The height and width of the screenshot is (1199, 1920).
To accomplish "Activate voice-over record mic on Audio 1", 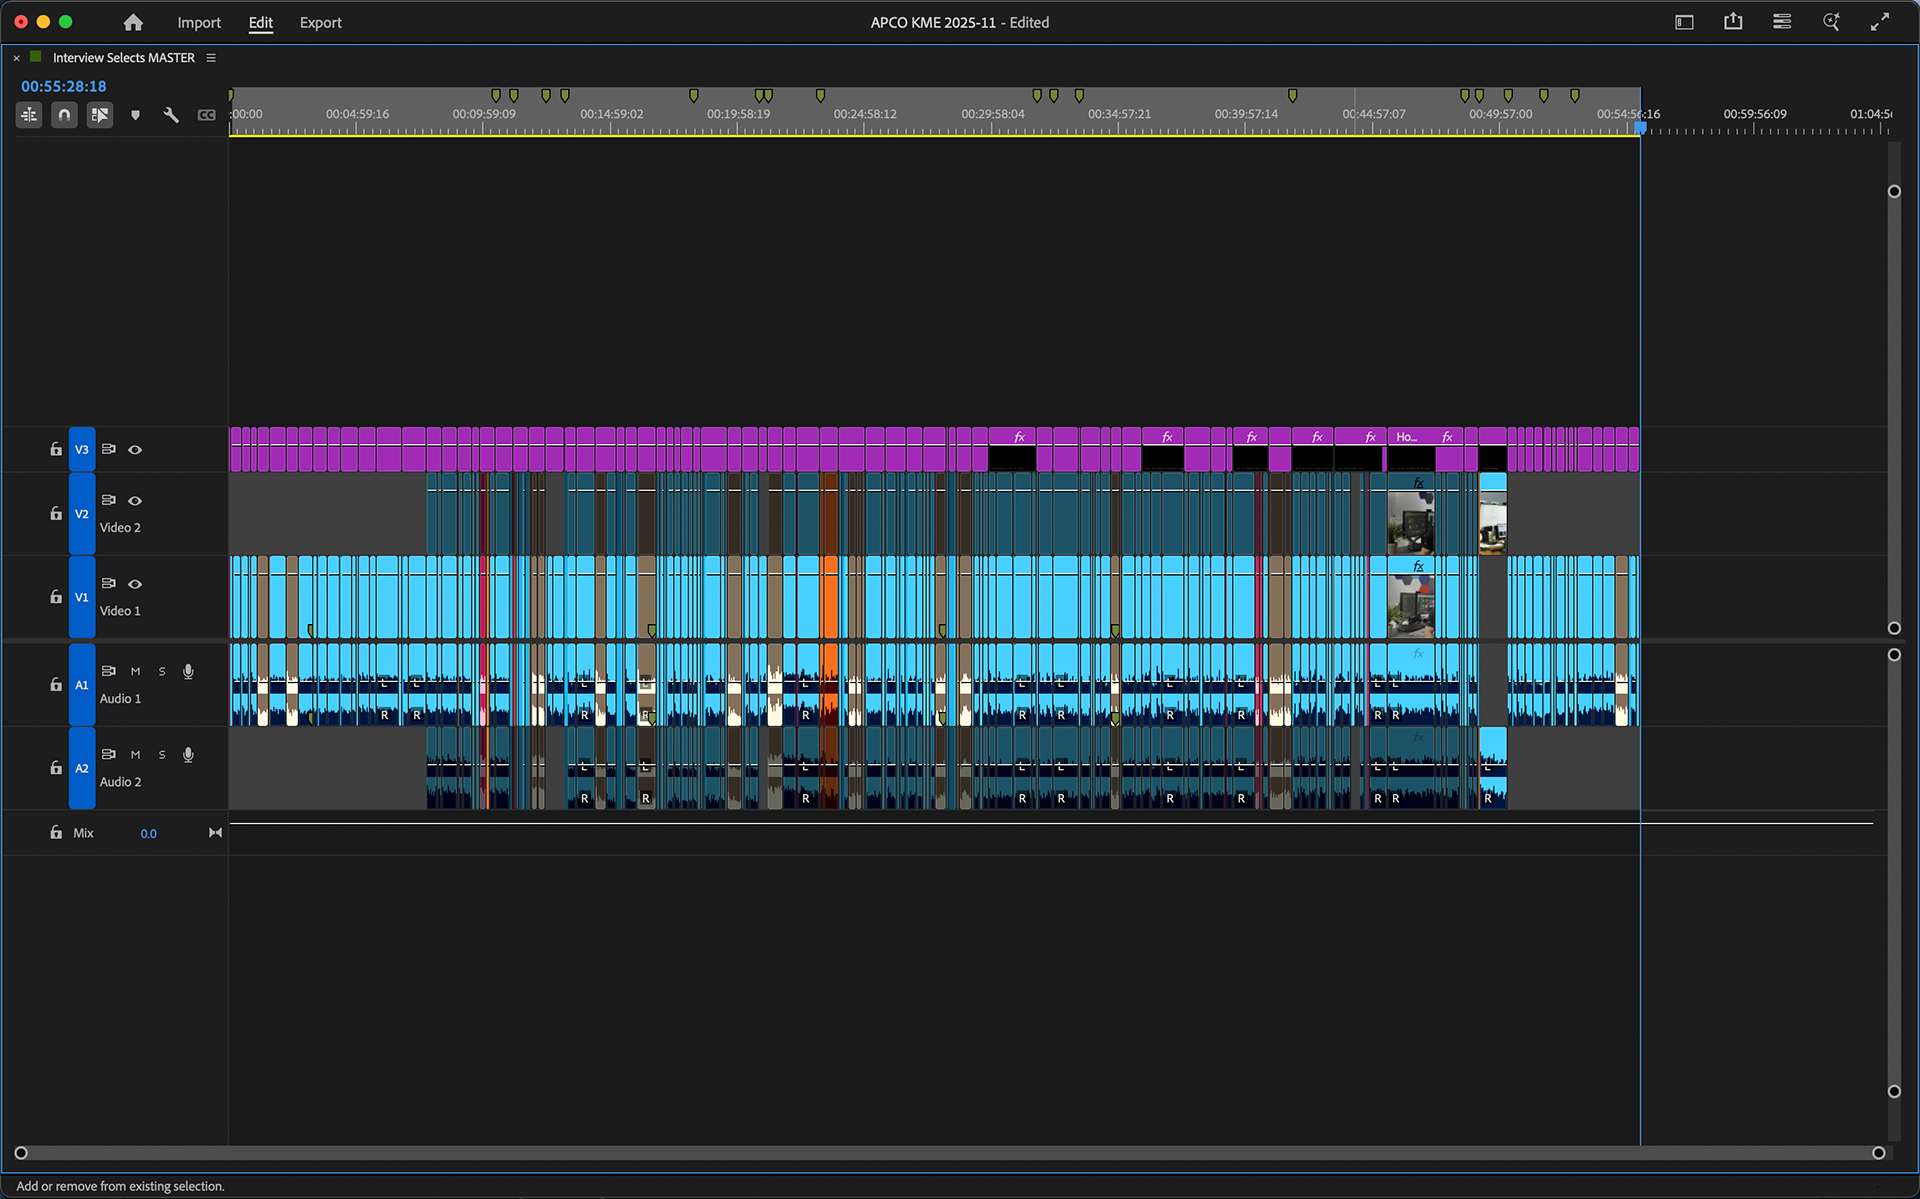I will pos(188,671).
